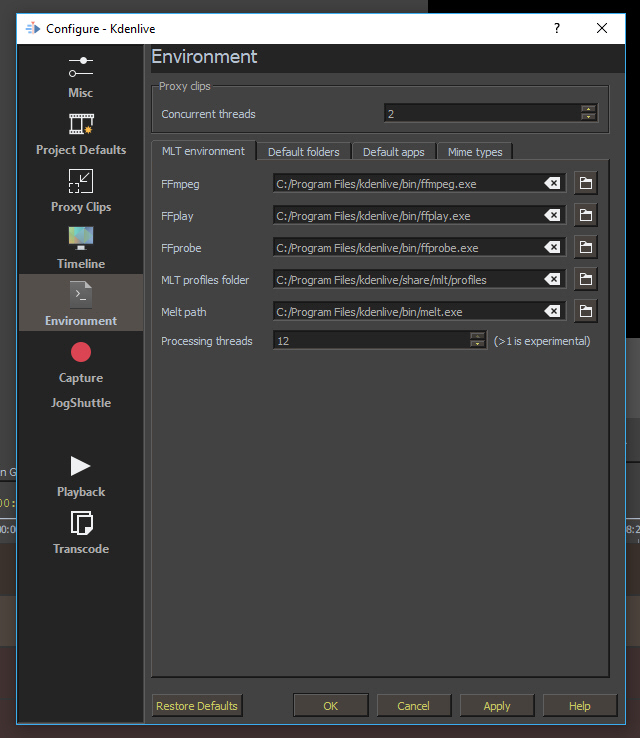Viewport: 640px width, 738px height.
Task: Open the Playback settings page
Action: point(80,477)
